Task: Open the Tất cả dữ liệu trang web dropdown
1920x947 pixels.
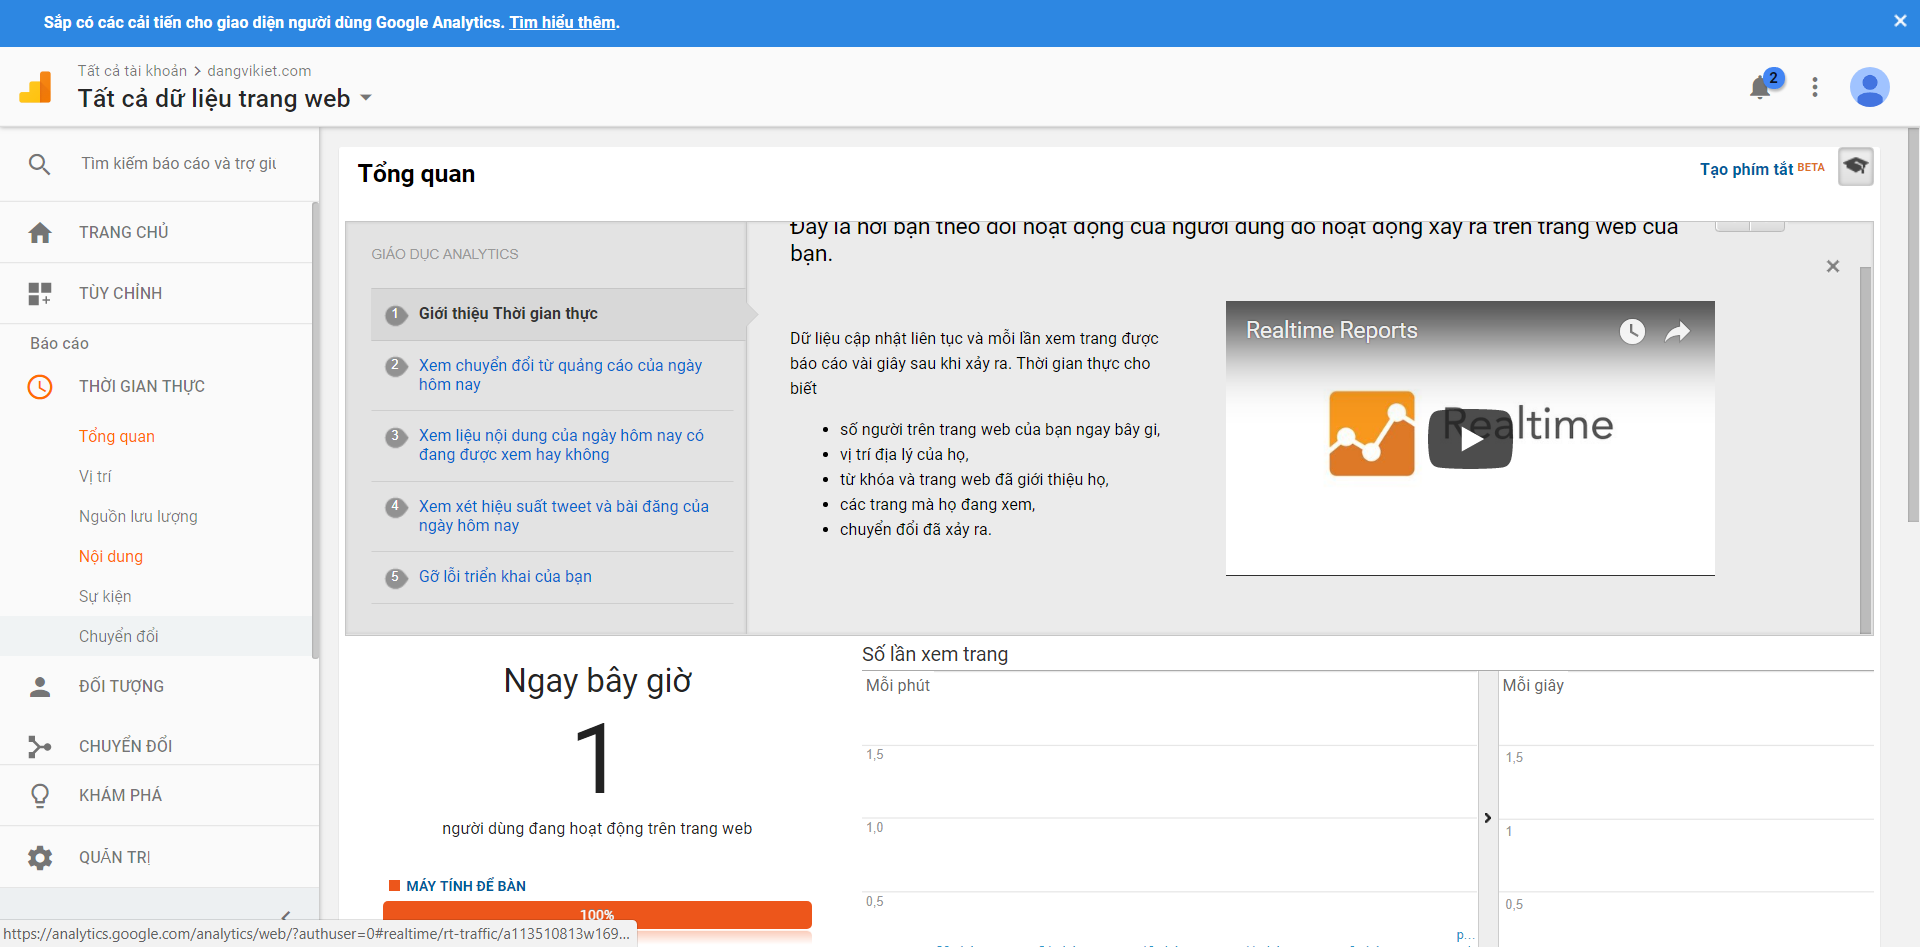Action: (x=225, y=98)
